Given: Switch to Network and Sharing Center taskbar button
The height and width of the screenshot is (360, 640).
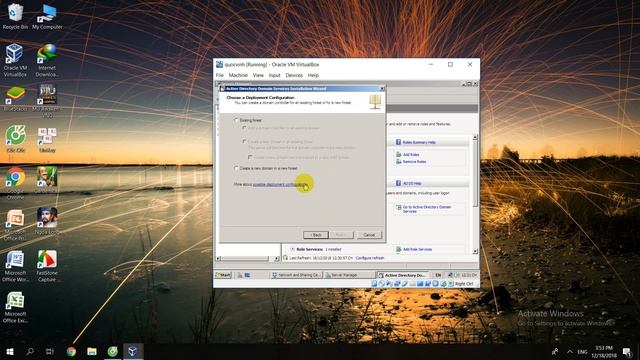Looking at the screenshot, I should click(x=297, y=275).
